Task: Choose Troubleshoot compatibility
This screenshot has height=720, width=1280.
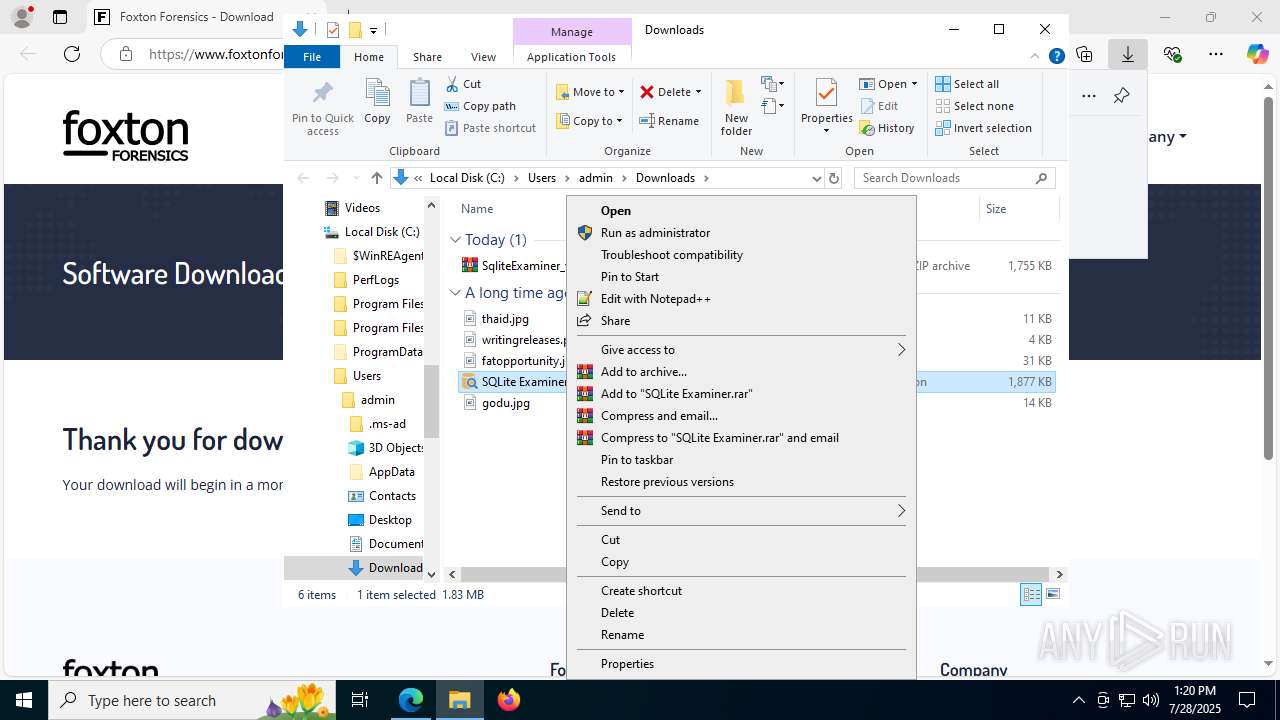Action: tap(741, 255)
